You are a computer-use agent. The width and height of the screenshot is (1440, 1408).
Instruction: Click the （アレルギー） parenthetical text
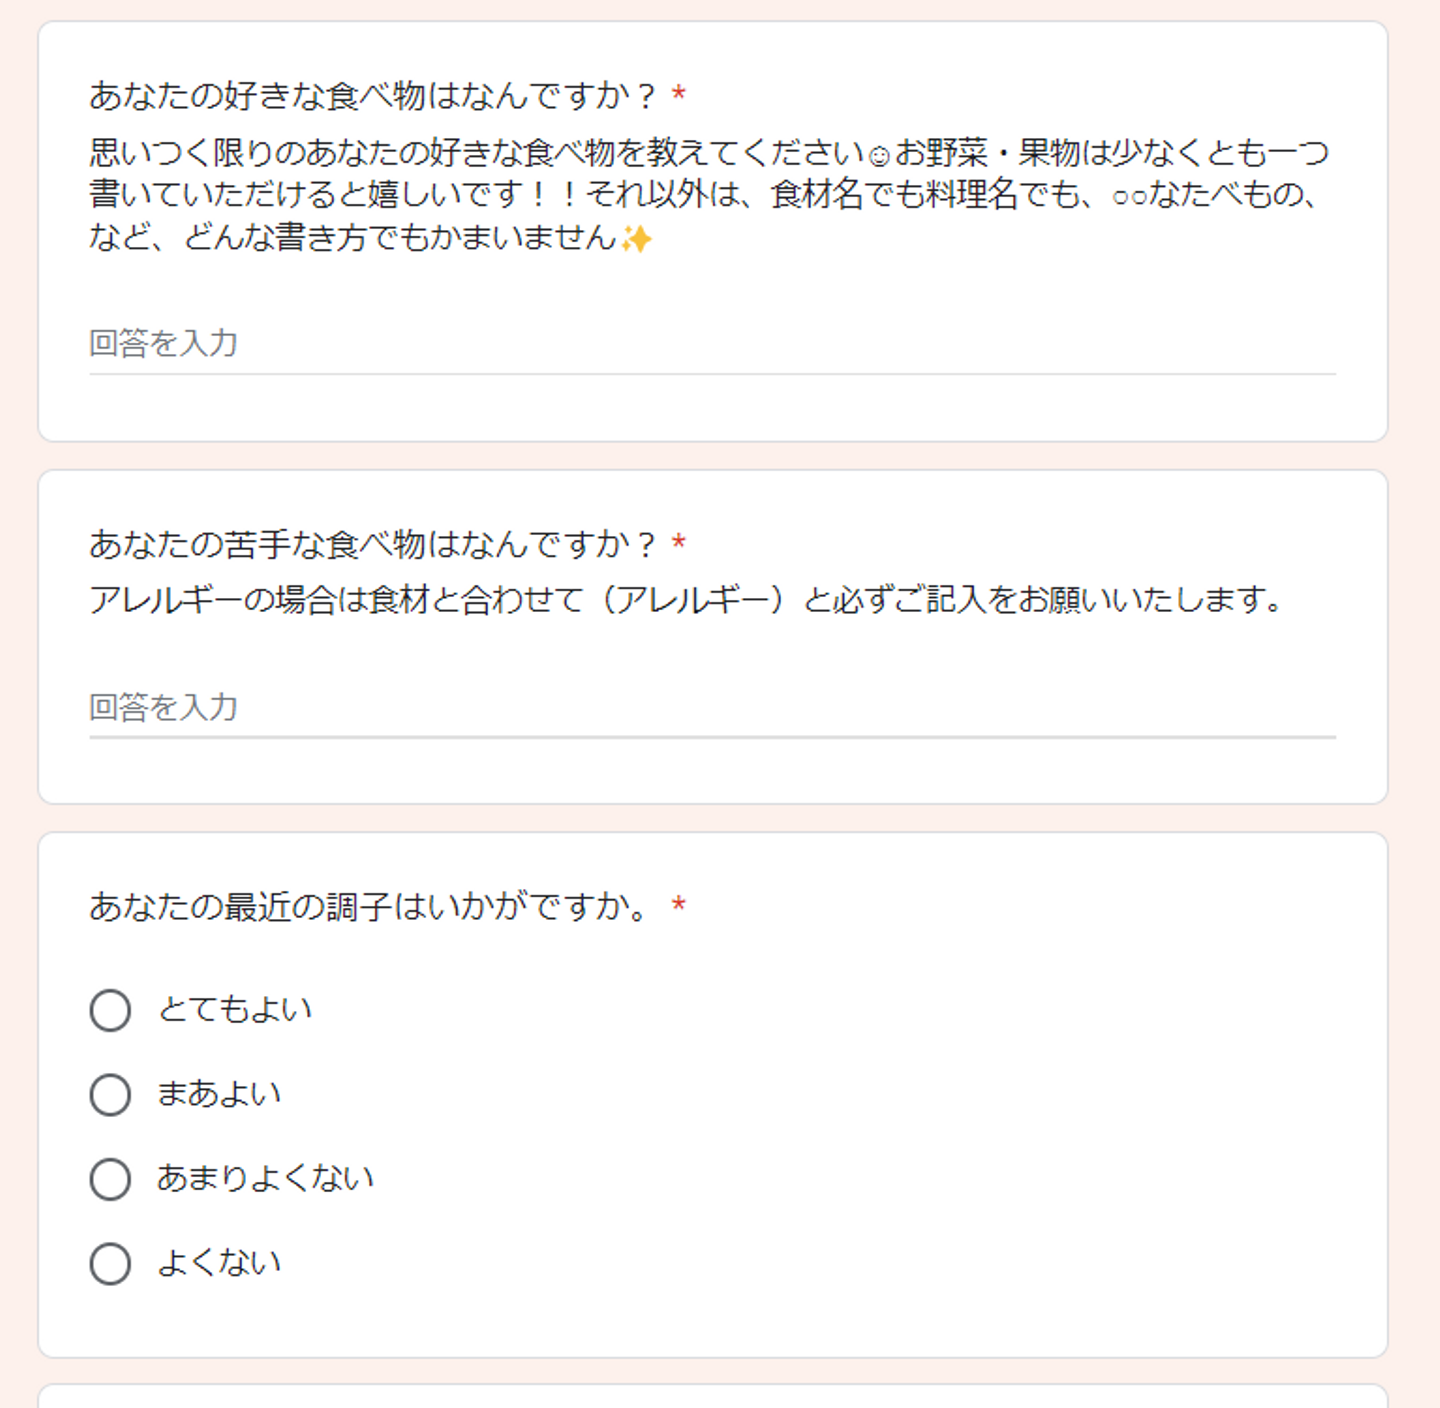click(690, 600)
